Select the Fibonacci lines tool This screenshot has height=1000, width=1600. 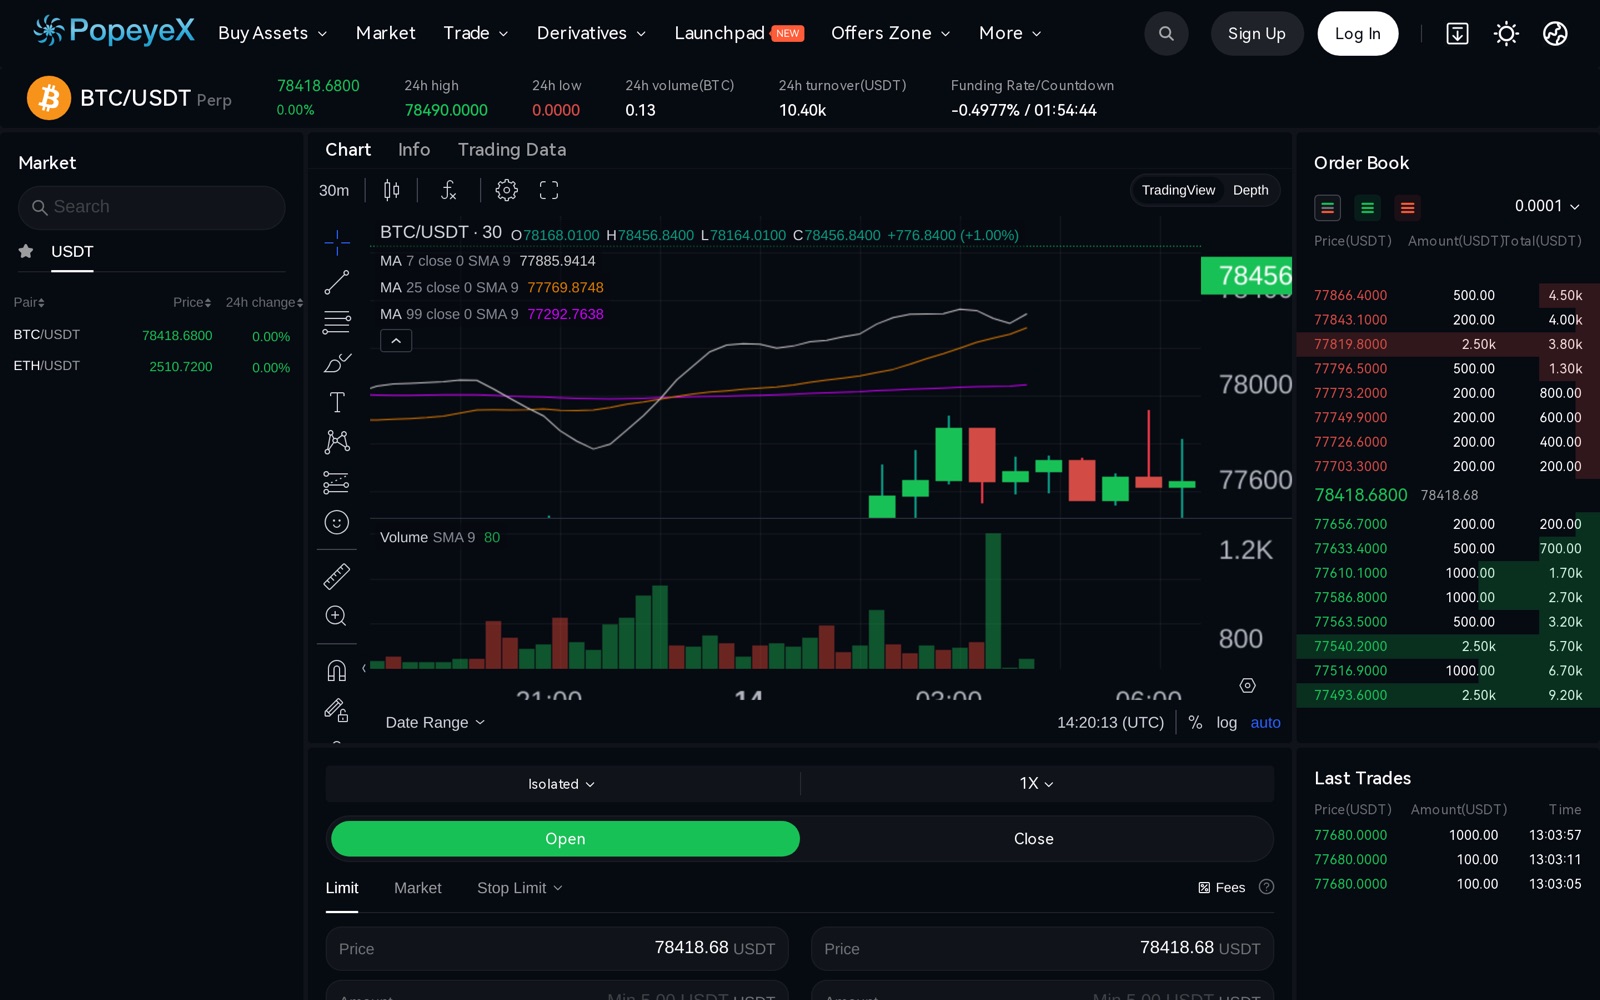click(337, 322)
